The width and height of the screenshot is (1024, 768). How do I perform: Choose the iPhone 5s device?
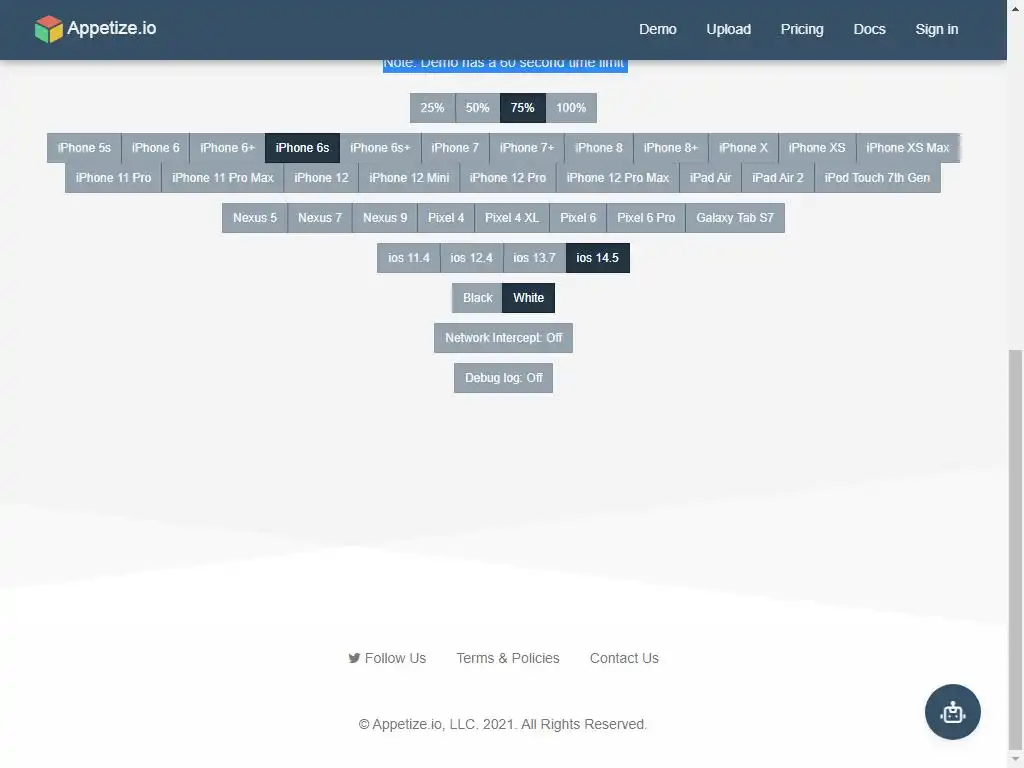(84, 148)
